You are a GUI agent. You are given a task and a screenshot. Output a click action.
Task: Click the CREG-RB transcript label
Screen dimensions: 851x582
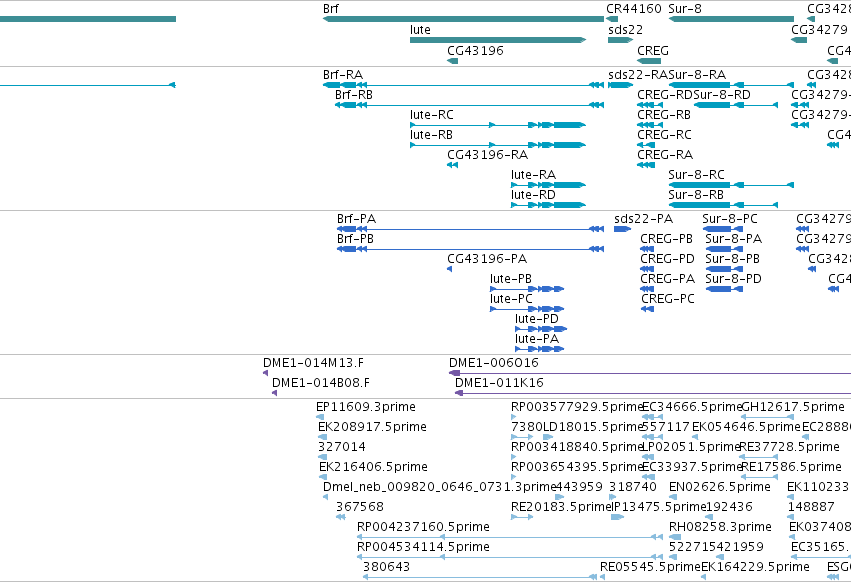click(x=664, y=115)
